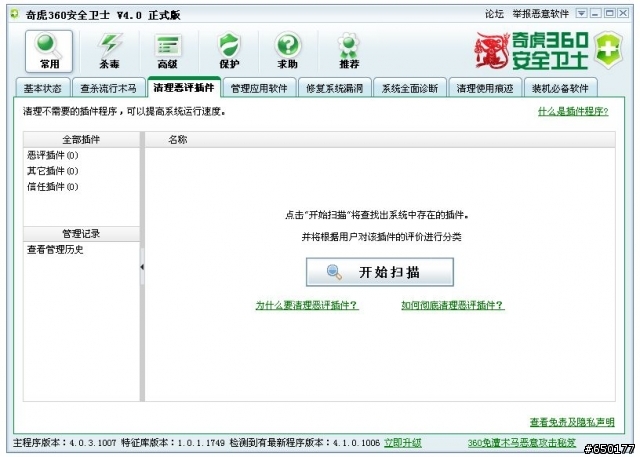The height and width of the screenshot is (457, 640).
Task: Open the 360免遭木马恶意攻击秘笈 link
Action: tap(522, 443)
